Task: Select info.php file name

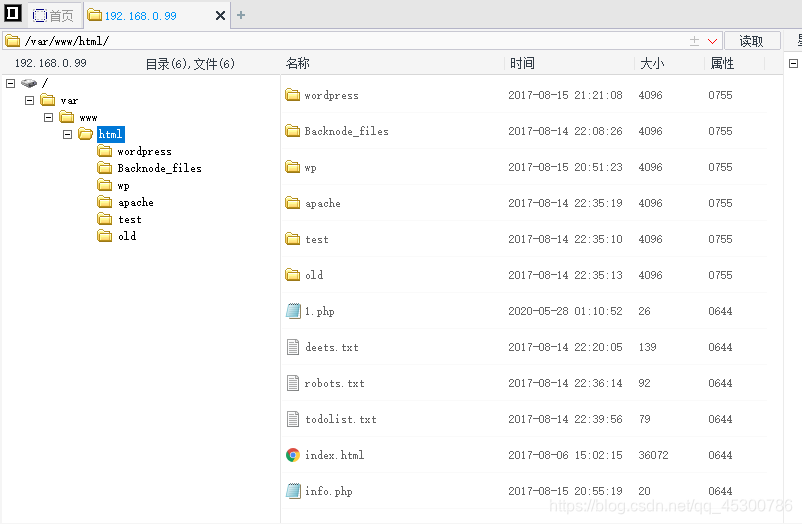Action: (328, 492)
